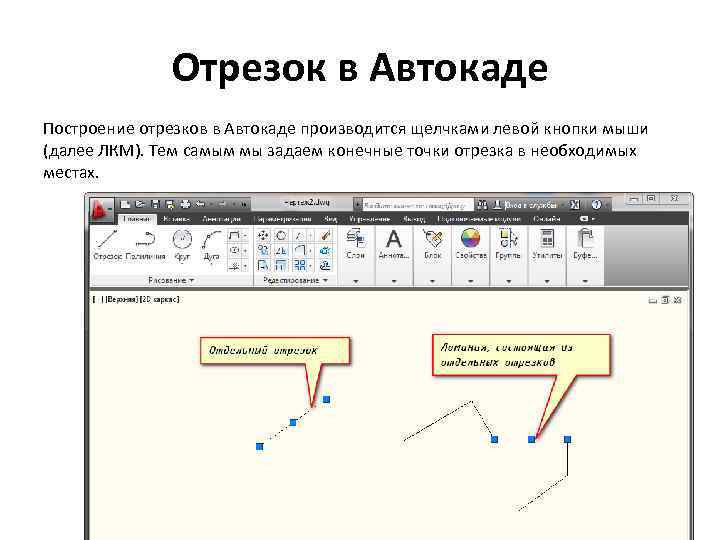Viewport: 720px width, 540px height.
Task: Select the Move tool in Редактирование panel
Action: point(263,236)
